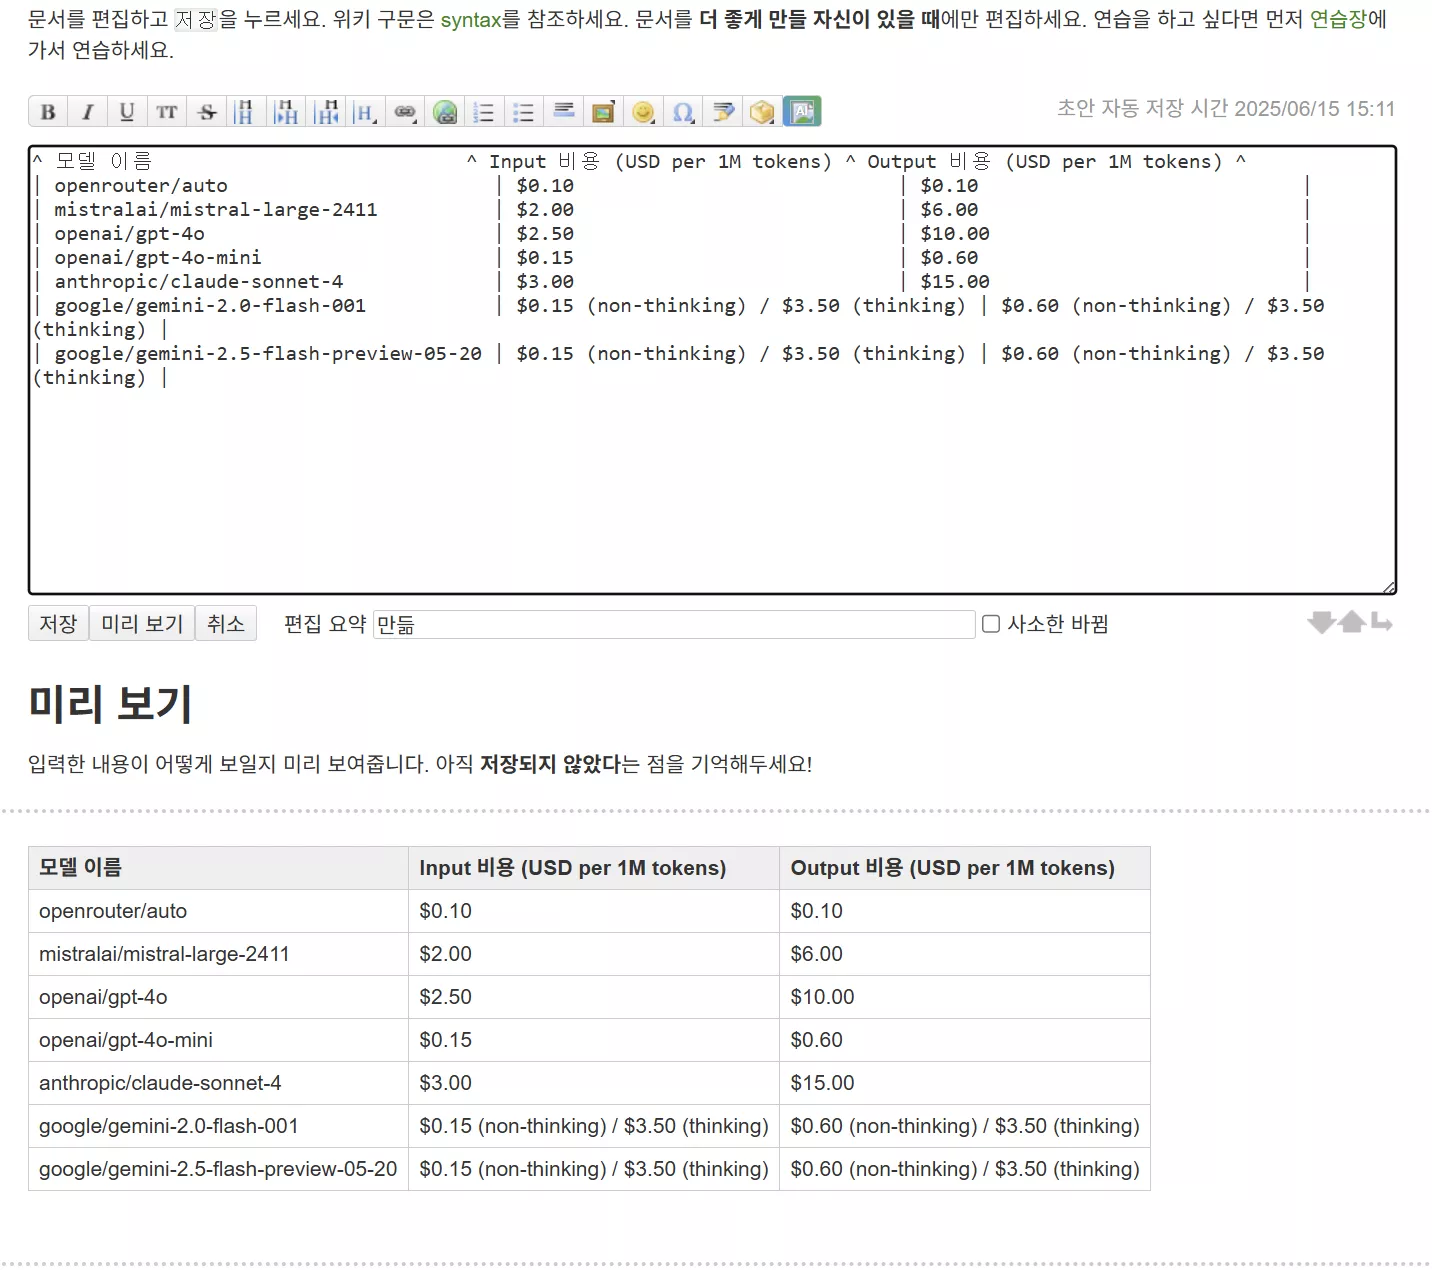Apply monospaced TT code formatting

pyautogui.click(x=167, y=112)
